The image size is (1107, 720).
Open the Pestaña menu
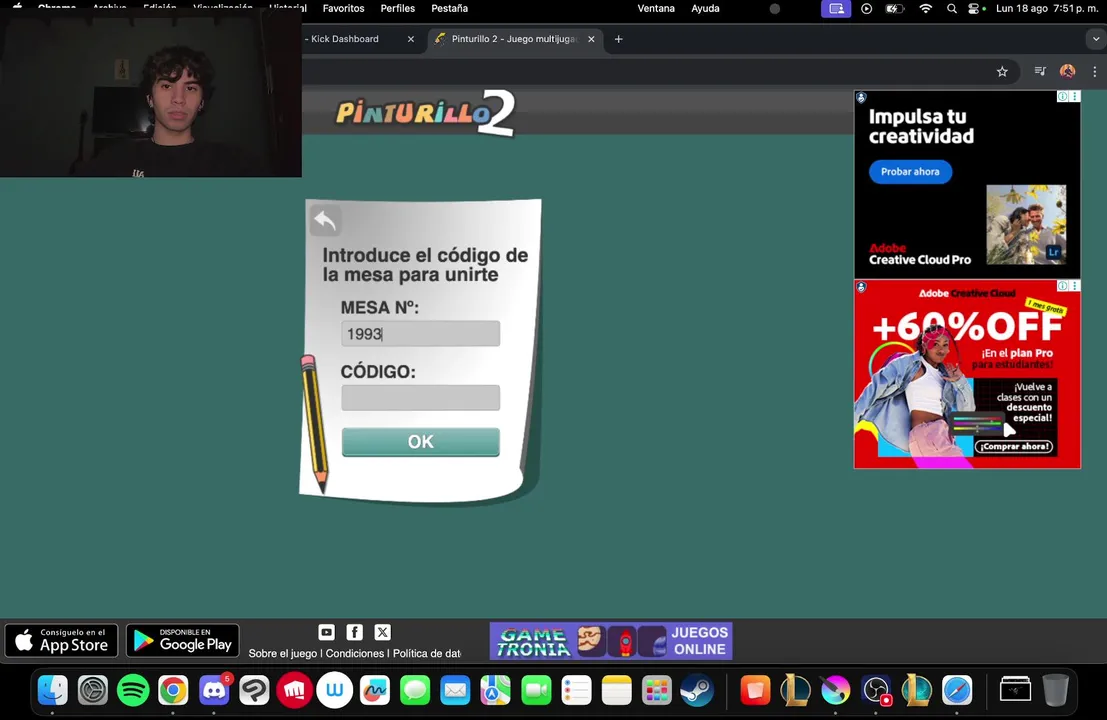point(450,8)
